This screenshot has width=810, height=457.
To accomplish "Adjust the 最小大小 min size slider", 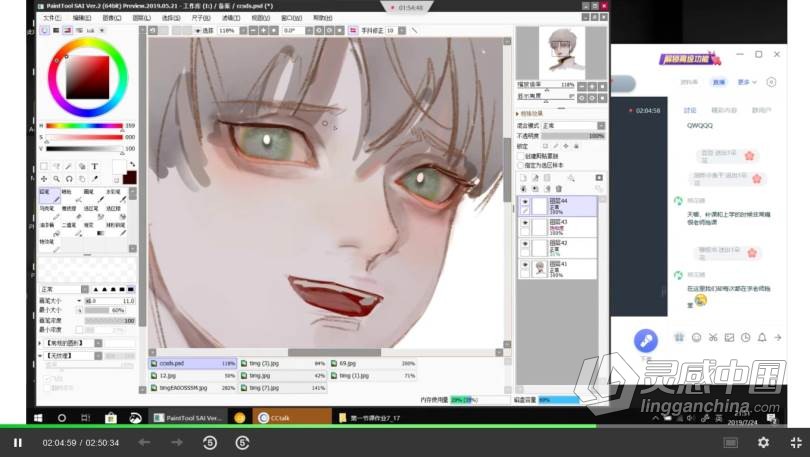I will click(x=105, y=310).
